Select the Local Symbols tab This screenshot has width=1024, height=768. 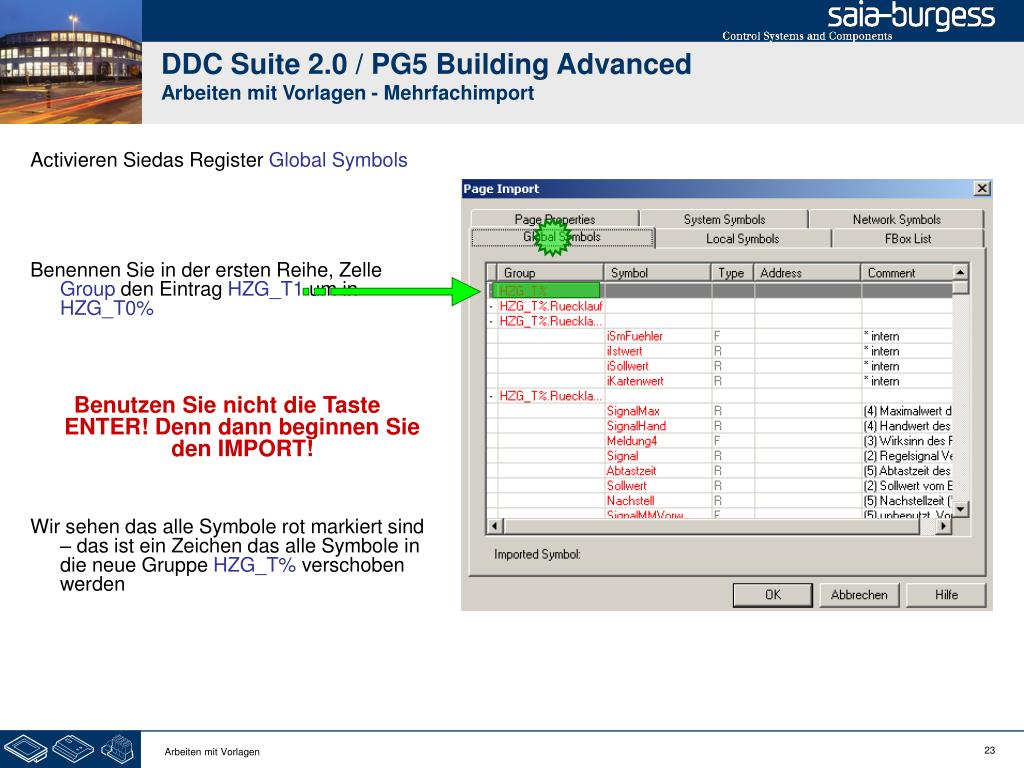[x=743, y=238]
